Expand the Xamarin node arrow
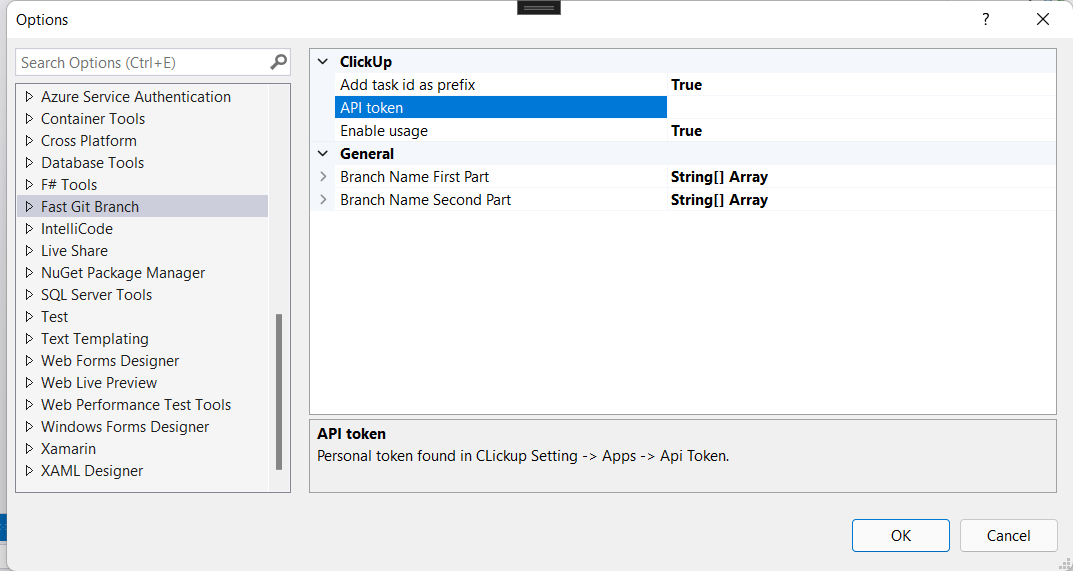This screenshot has height=571, width=1073. click(x=29, y=448)
